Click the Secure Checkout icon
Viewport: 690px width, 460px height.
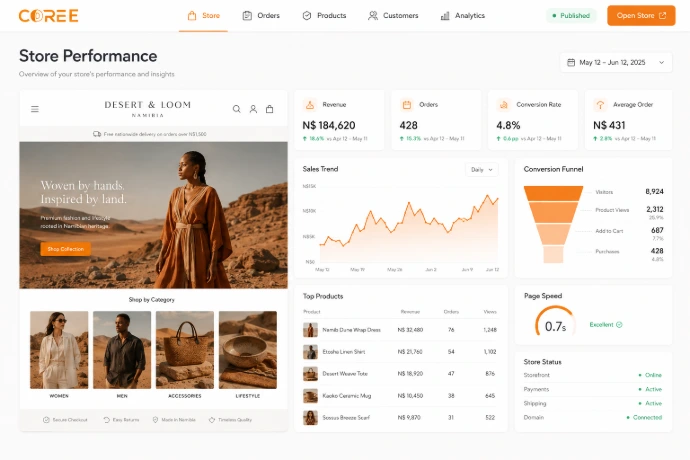(x=46, y=420)
